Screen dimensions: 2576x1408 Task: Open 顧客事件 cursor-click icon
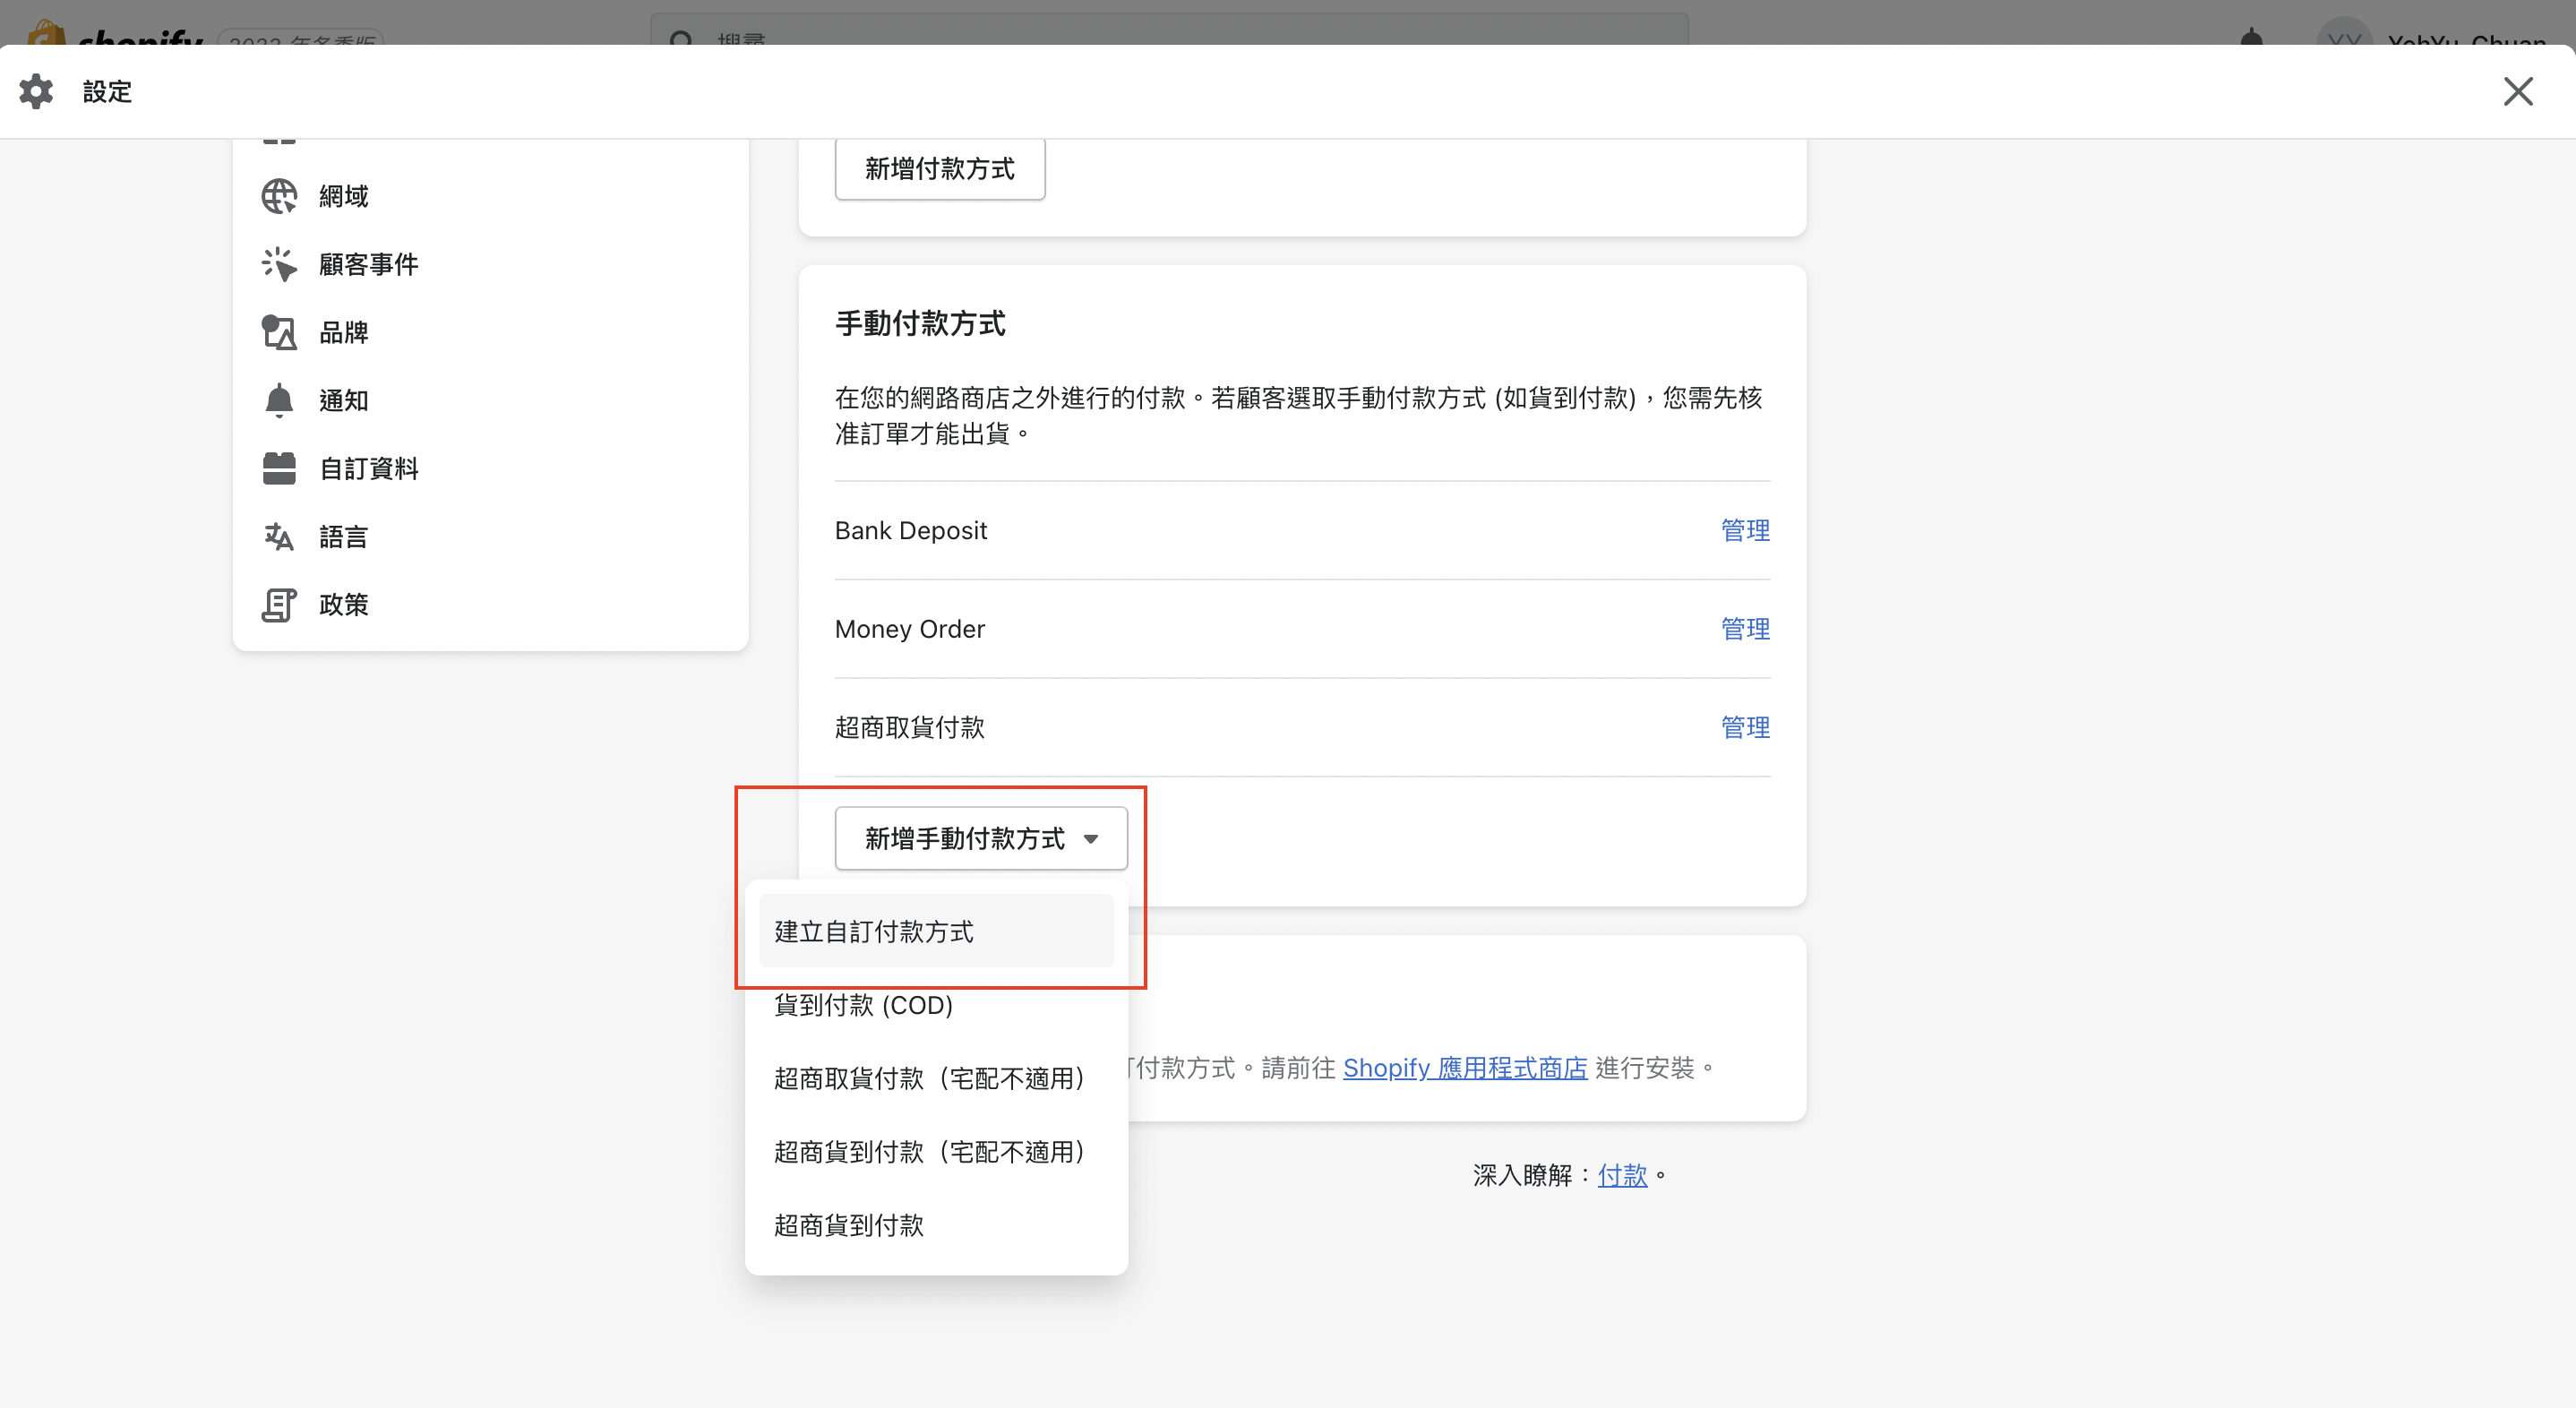coord(279,264)
